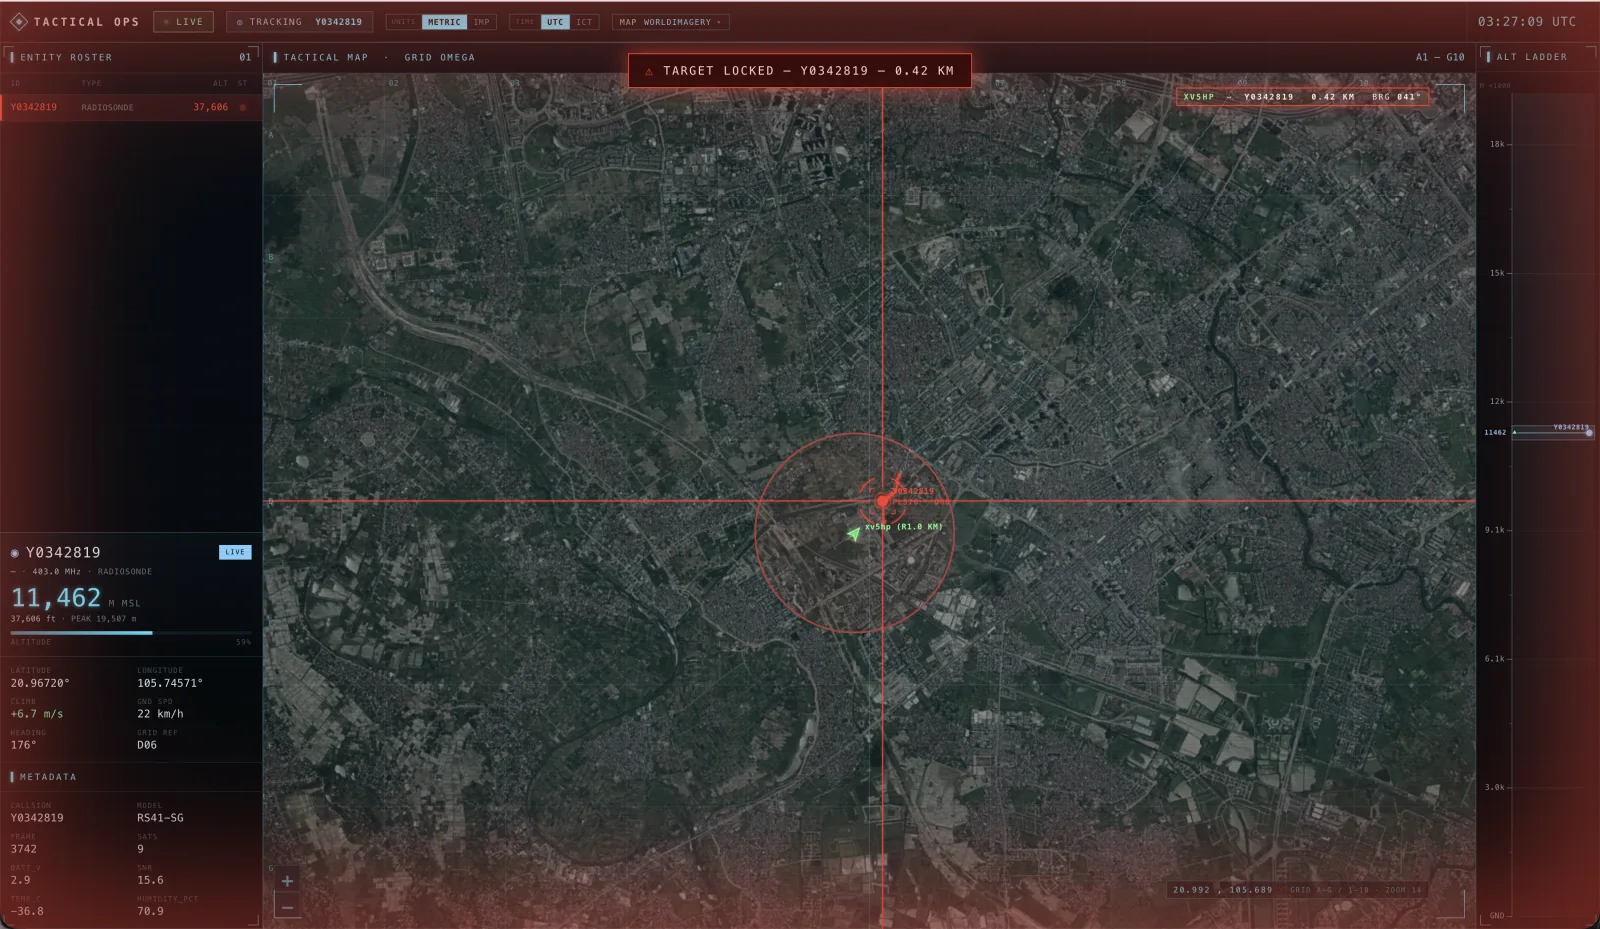Click the latitude value 20.96720°
This screenshot has width=1600, height=929.
pyautogui.click(x=40, y=683)
